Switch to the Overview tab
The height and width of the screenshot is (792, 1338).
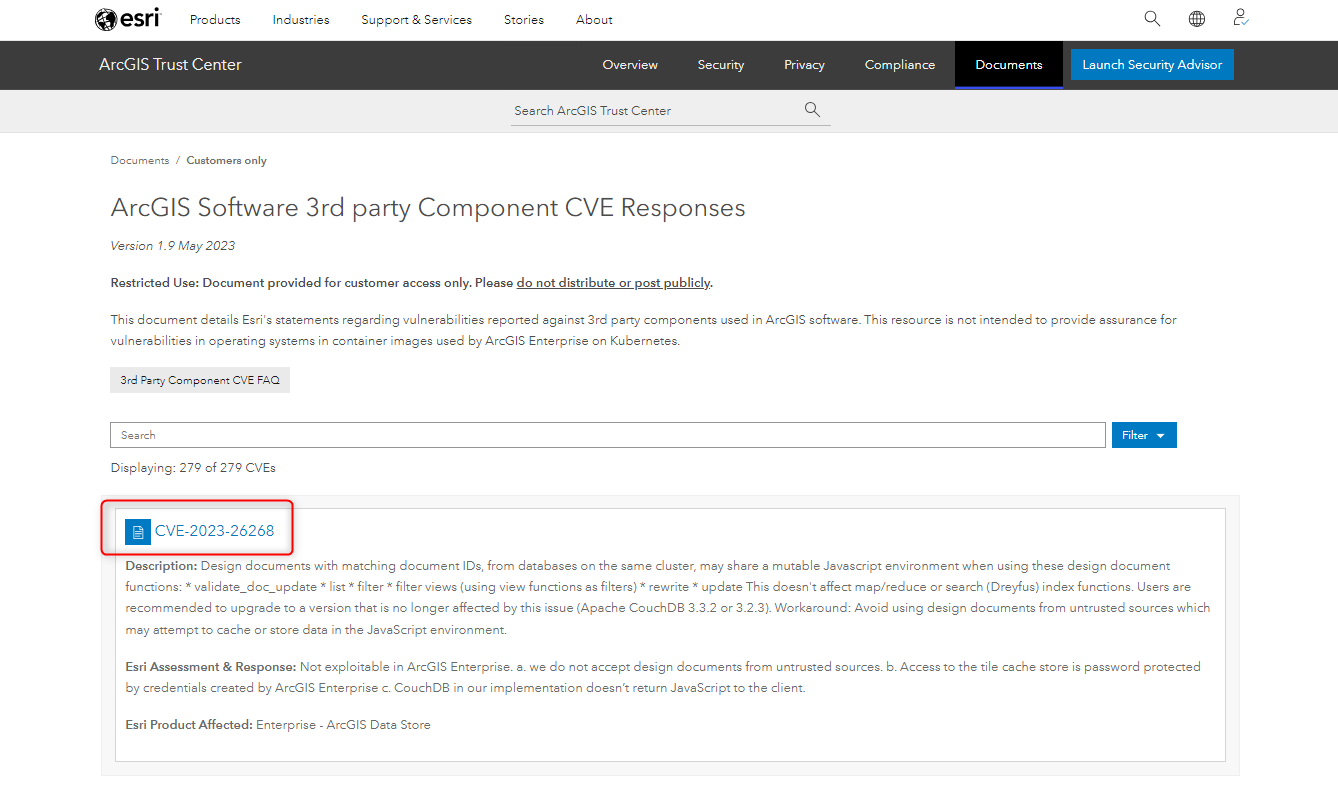coord(630,65)
